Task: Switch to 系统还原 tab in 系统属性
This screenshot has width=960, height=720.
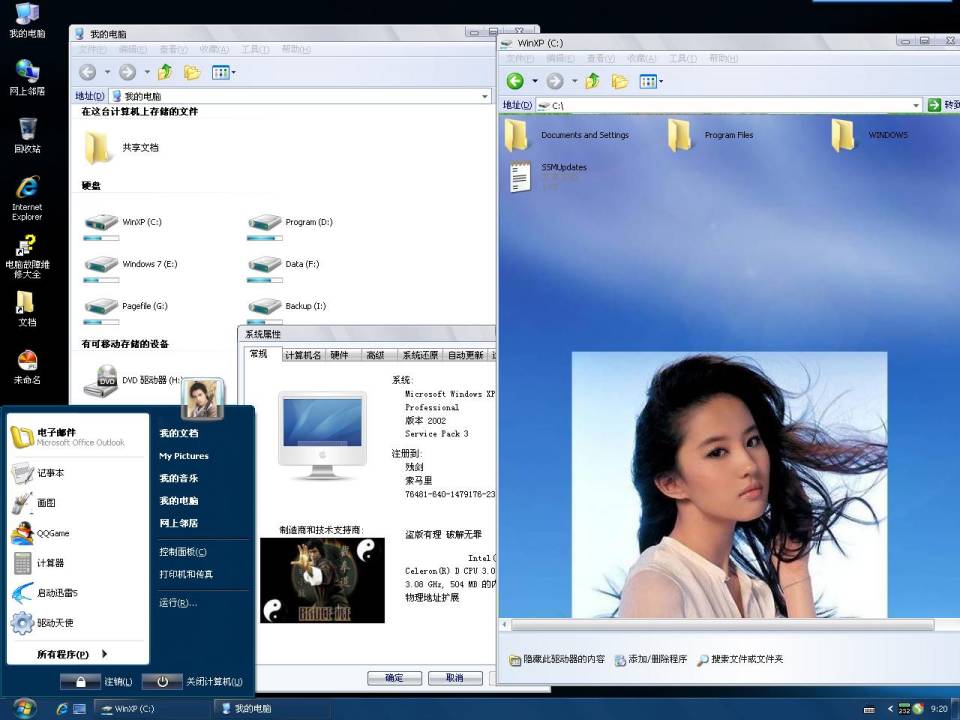Action: pos(420,355)
